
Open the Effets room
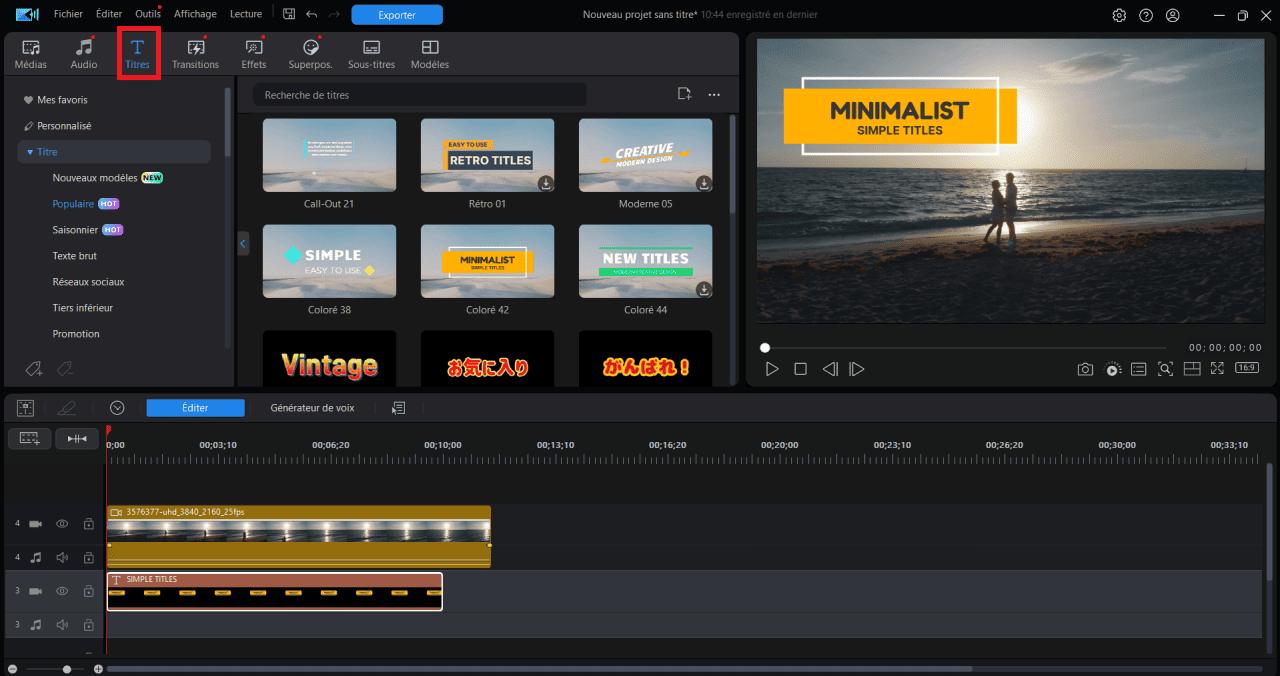coord(254,54)
